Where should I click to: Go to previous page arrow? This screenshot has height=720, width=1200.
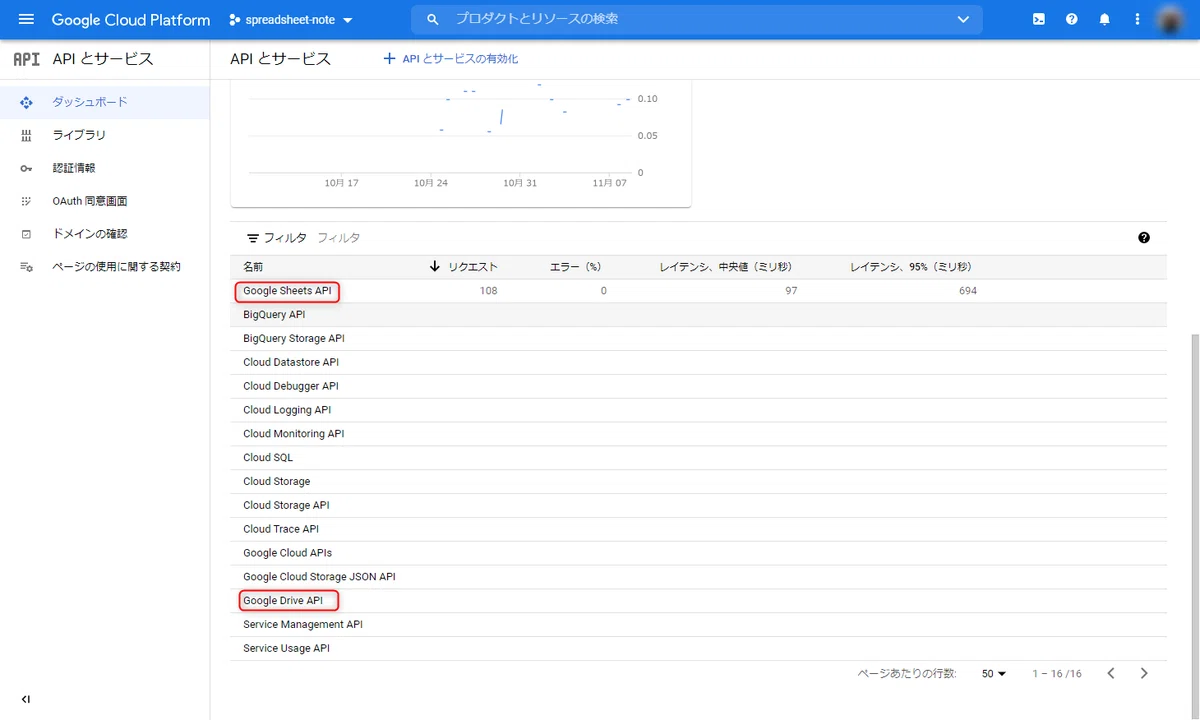(1111, 673)
